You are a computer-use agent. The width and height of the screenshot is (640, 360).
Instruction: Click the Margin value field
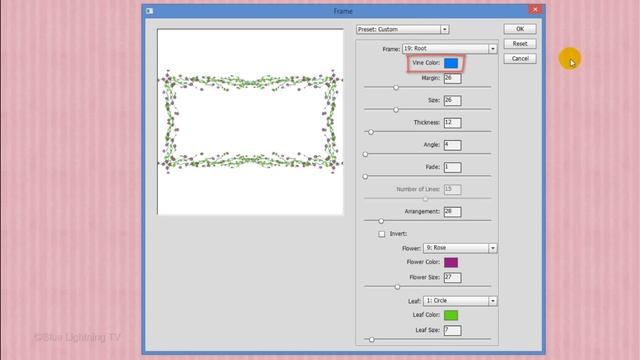(452, 78)
